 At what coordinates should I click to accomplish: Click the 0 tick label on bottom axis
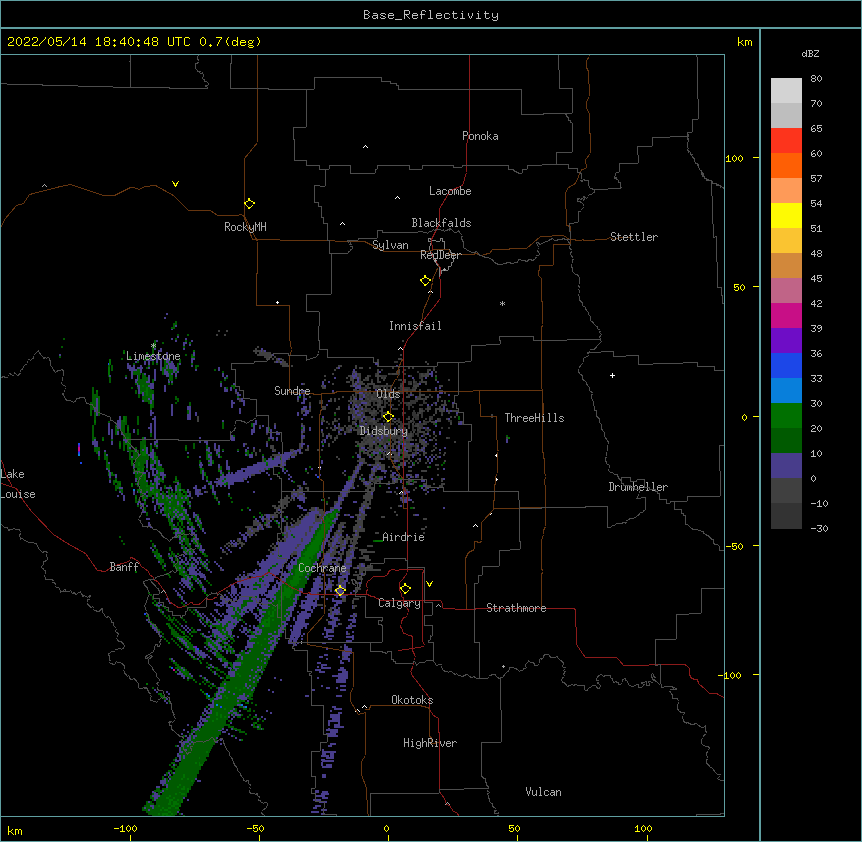tap(386, 828)
